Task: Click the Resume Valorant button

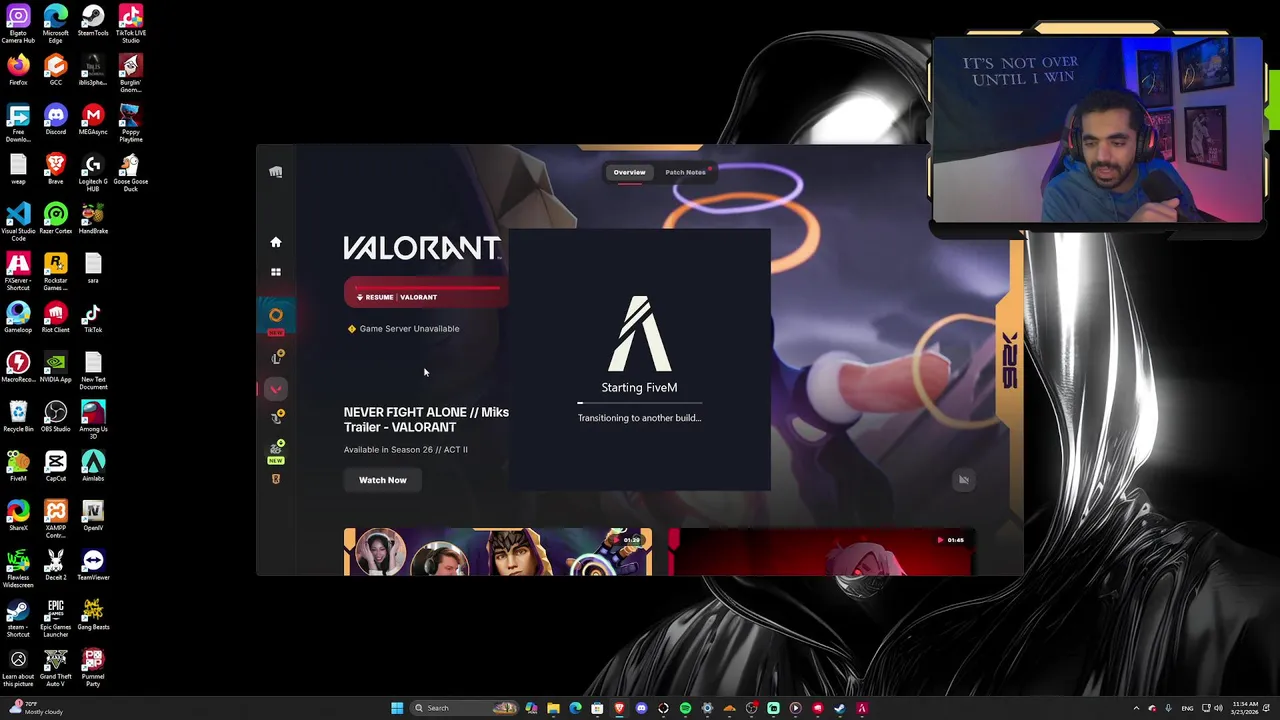Action: pos(426,293)
